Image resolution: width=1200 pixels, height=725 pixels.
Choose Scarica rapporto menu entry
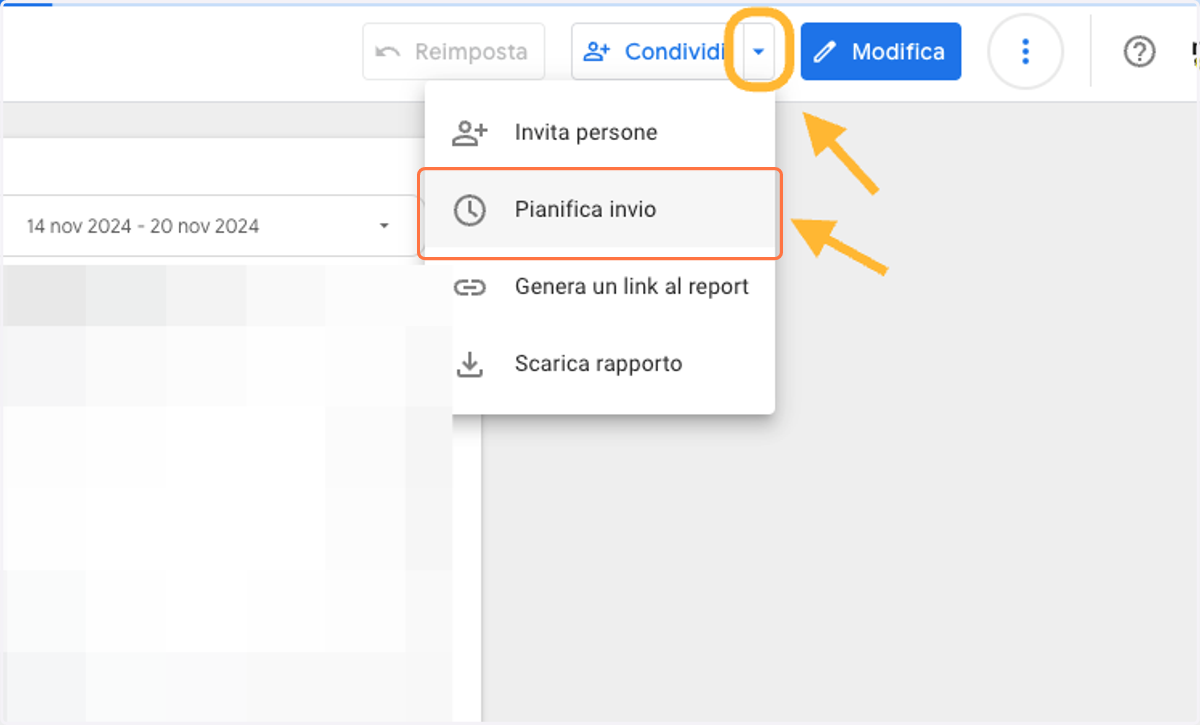point(600,363)
